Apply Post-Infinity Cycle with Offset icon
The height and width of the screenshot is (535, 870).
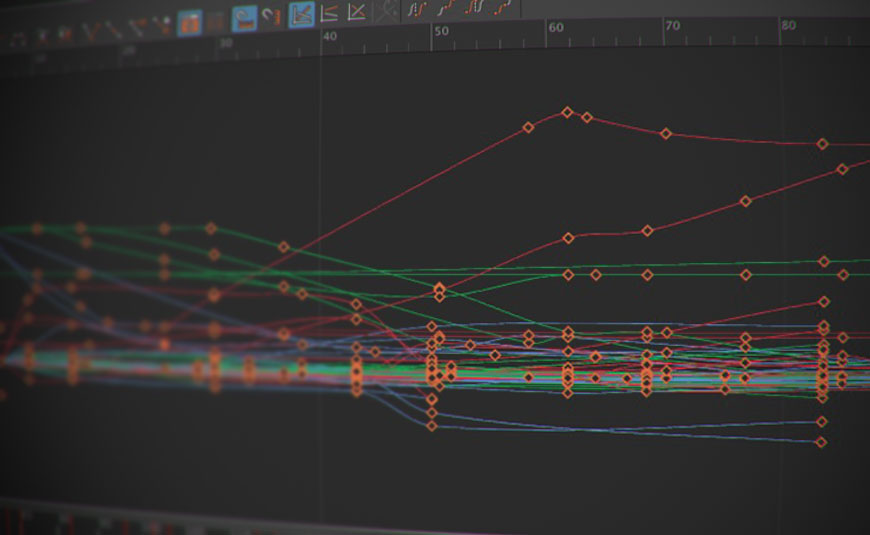pyautogui.click(x=503, y=7)
